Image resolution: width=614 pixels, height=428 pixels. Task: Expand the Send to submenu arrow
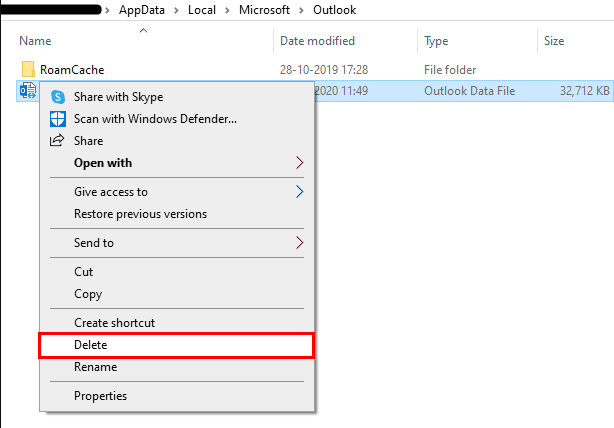[299, 243]
